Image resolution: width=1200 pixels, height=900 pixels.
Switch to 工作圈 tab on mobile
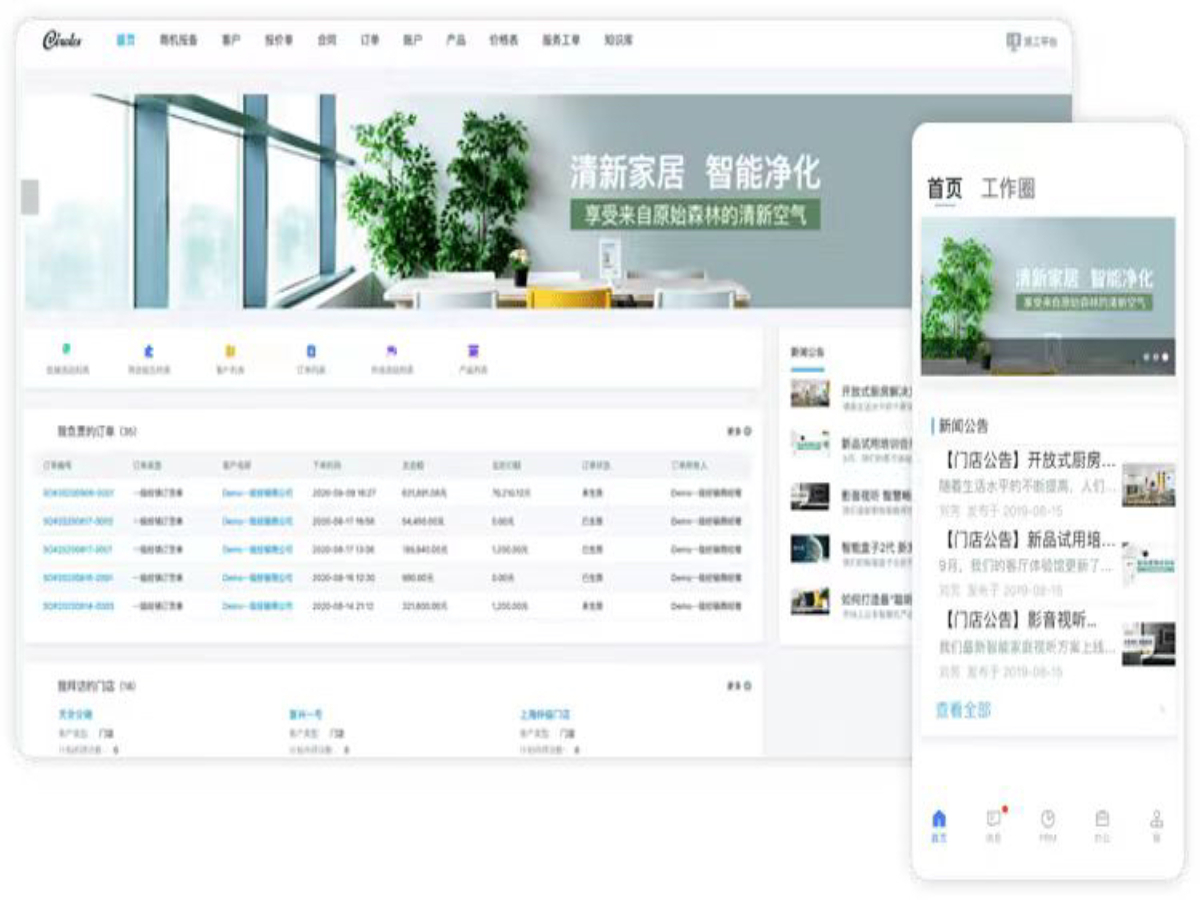[1007, 188]
